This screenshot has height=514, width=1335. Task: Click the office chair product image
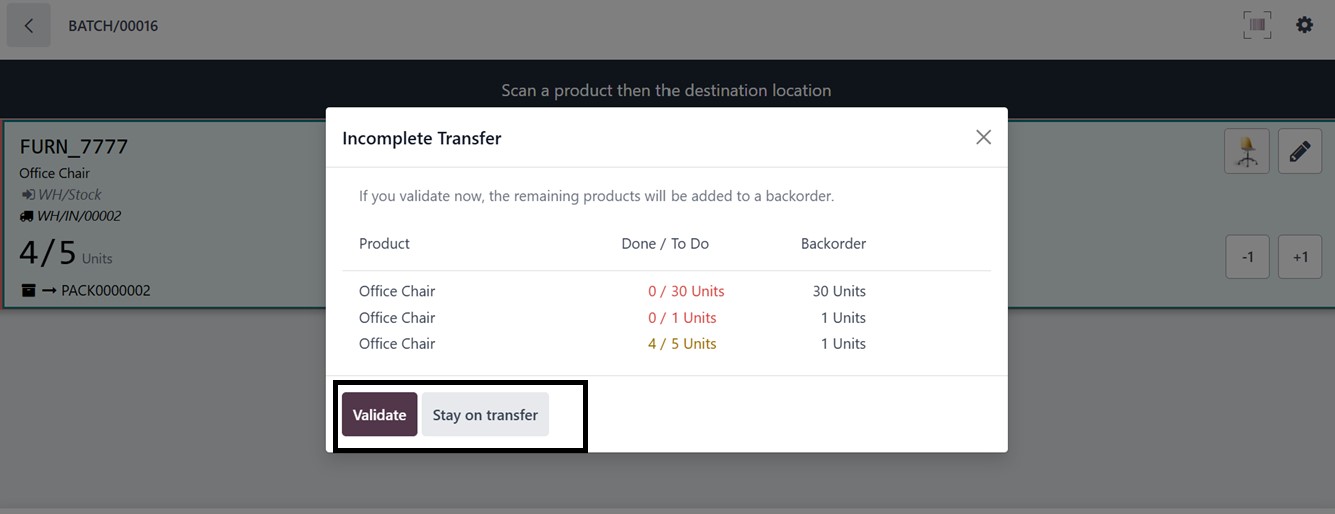pos(1247,152)
